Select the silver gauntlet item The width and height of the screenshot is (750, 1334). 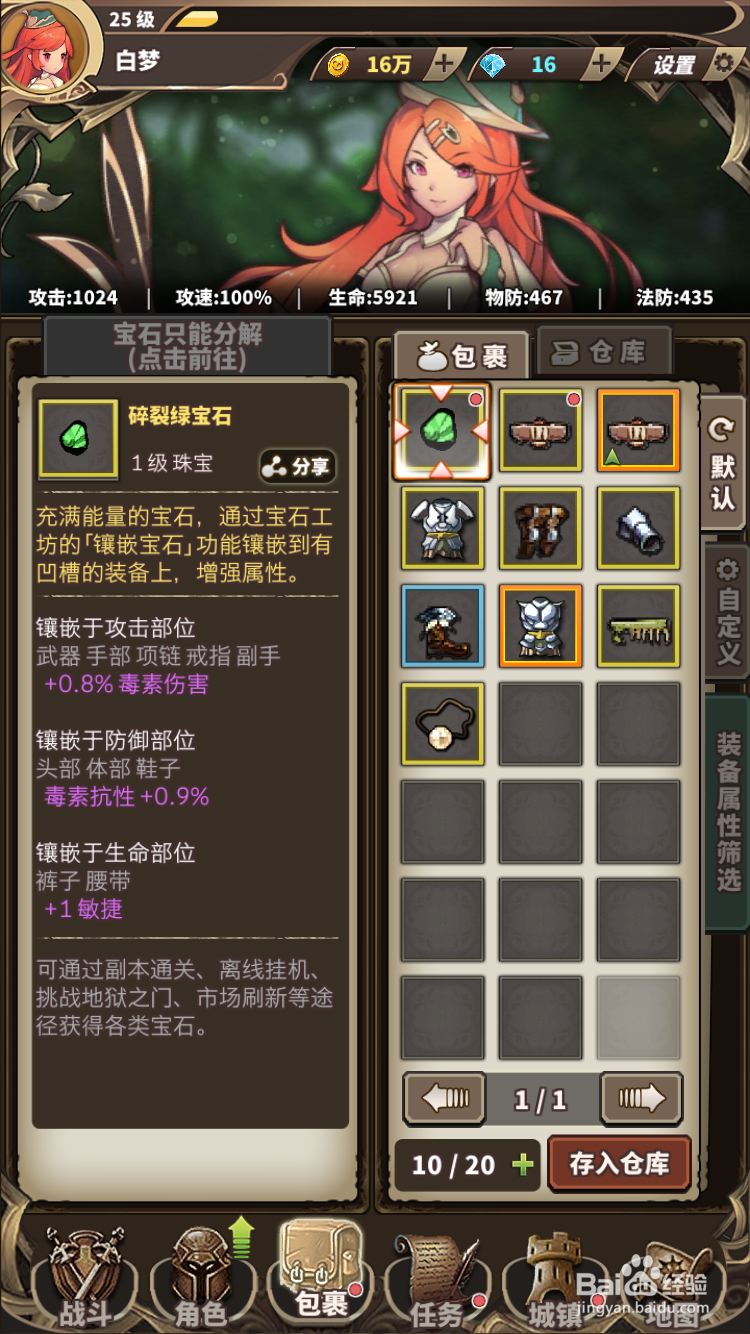pos(638,528)
